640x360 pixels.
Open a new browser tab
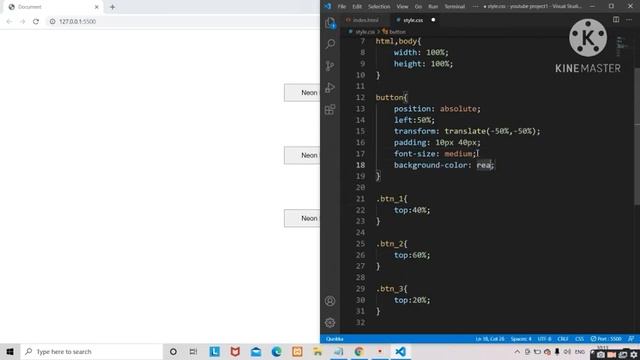coord(112,7)
